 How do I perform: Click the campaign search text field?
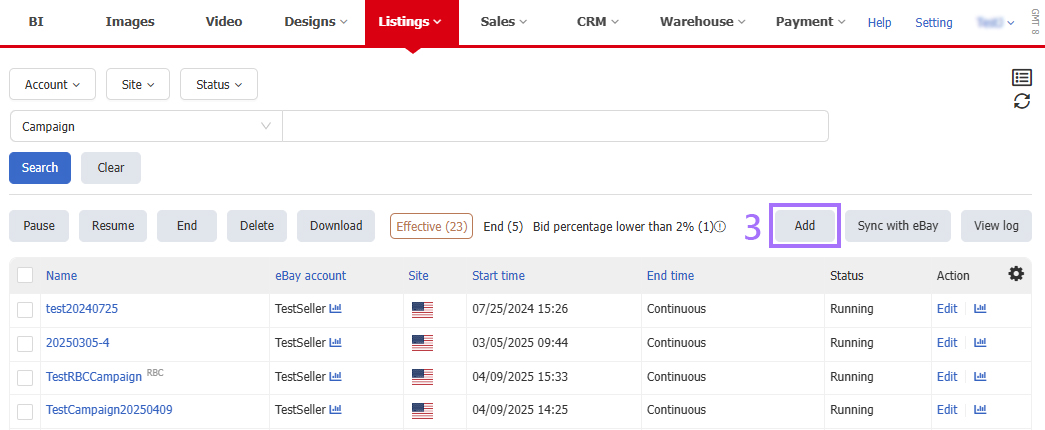point(555,127)
